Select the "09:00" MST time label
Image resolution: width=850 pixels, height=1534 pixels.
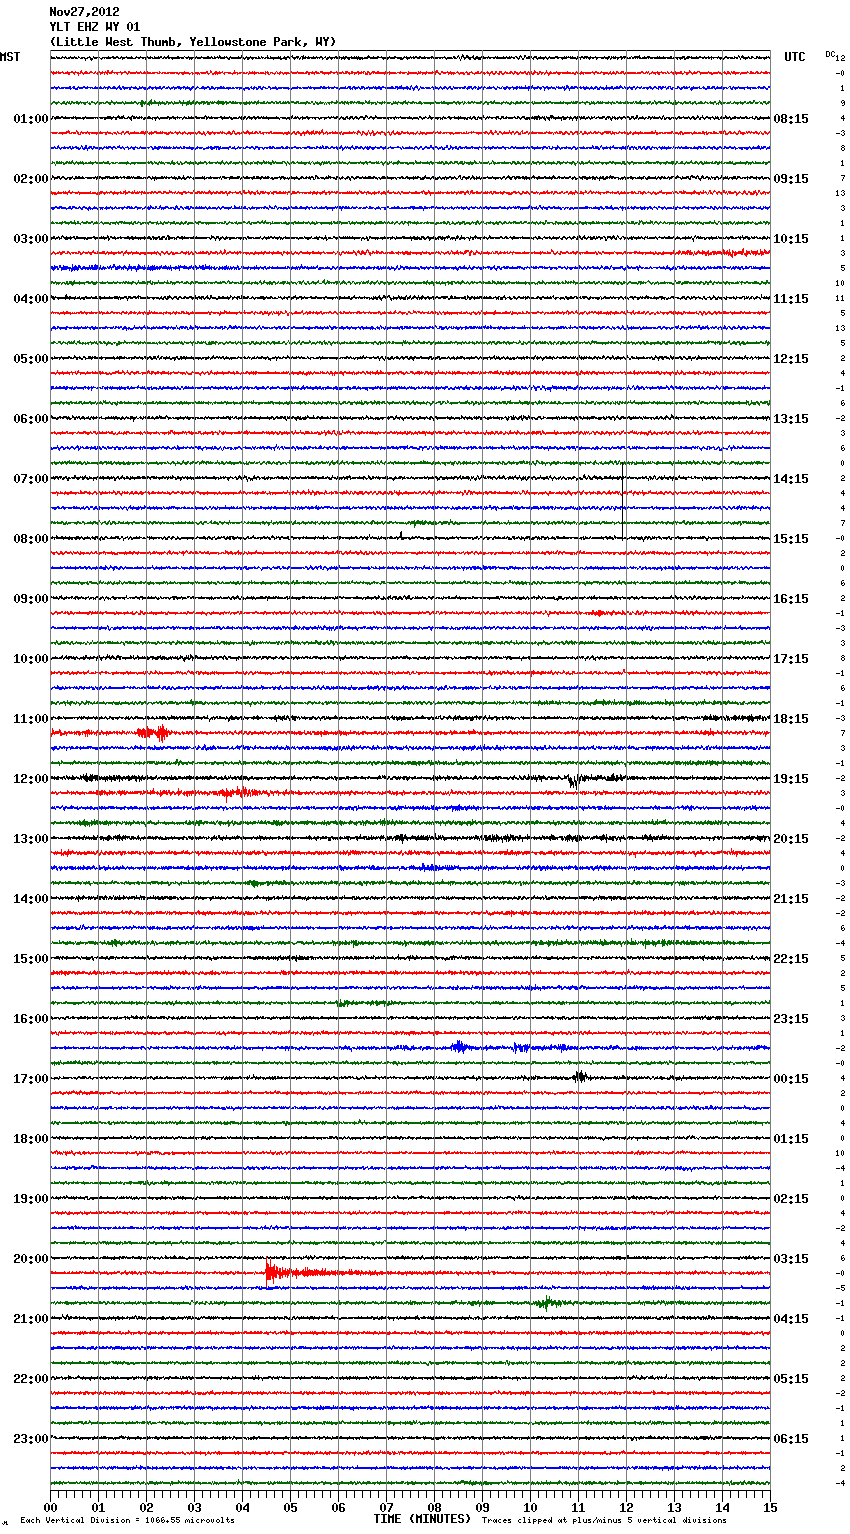(31, 599)
